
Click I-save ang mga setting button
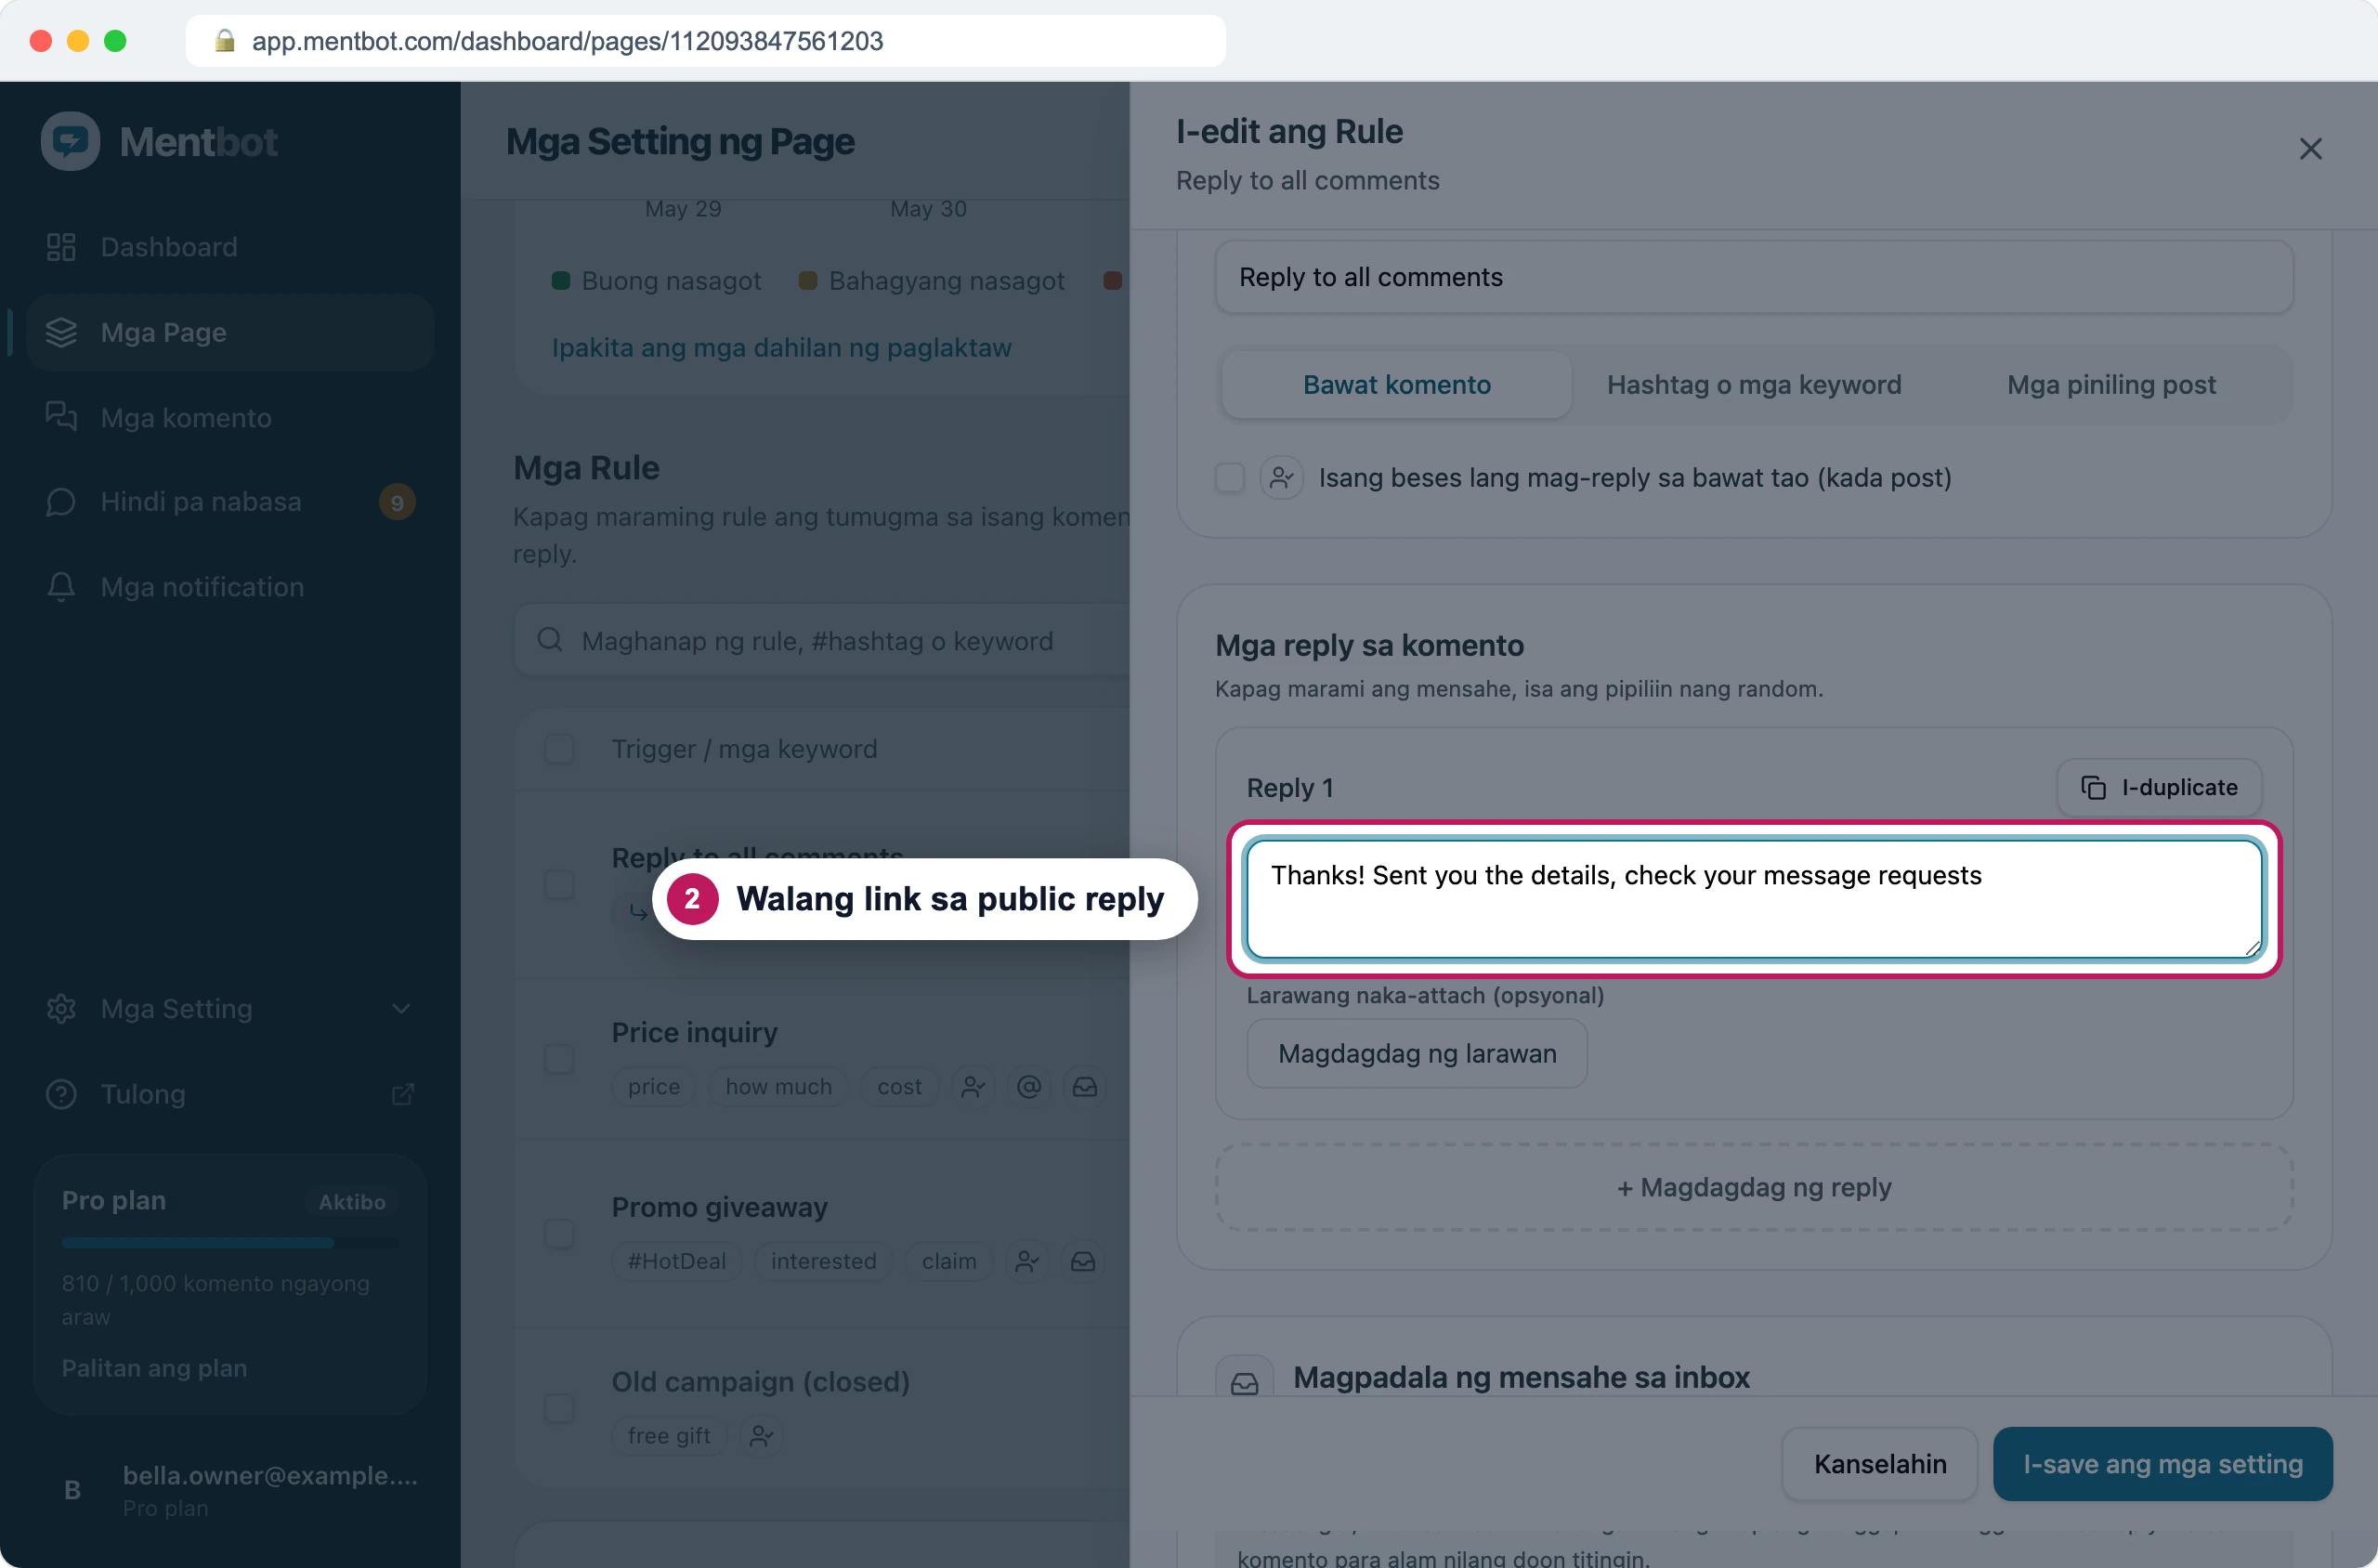click(2163, 1464)
